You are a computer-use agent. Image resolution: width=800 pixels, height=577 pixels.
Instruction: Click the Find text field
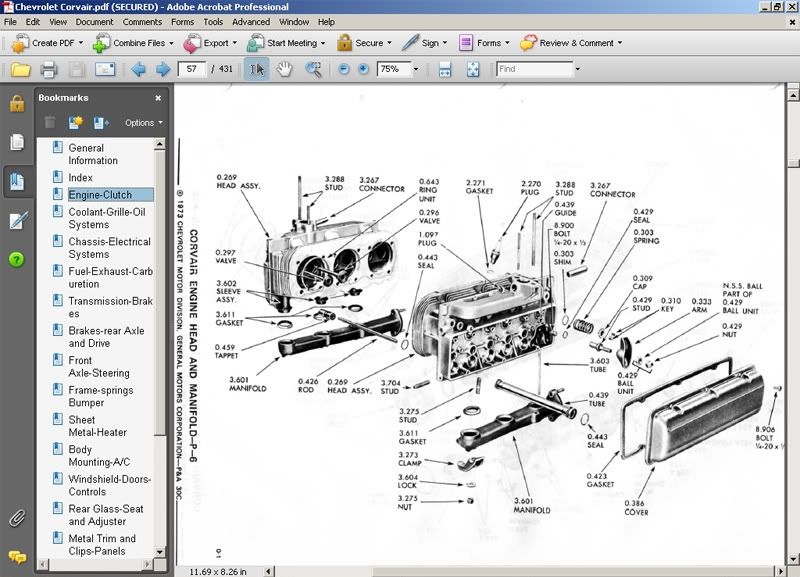click(x=535, y=69)
